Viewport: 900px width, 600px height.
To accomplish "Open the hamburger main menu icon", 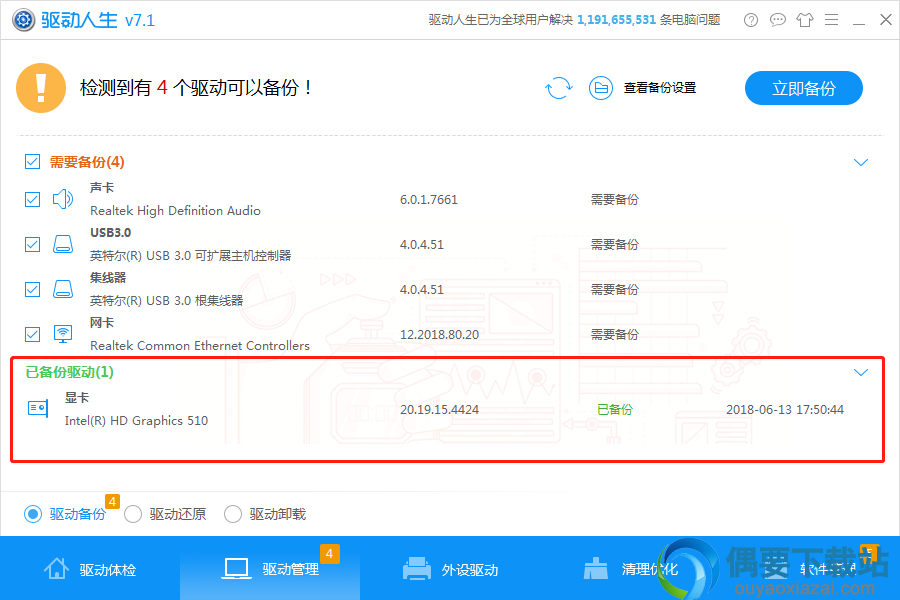I will (832, 20).
